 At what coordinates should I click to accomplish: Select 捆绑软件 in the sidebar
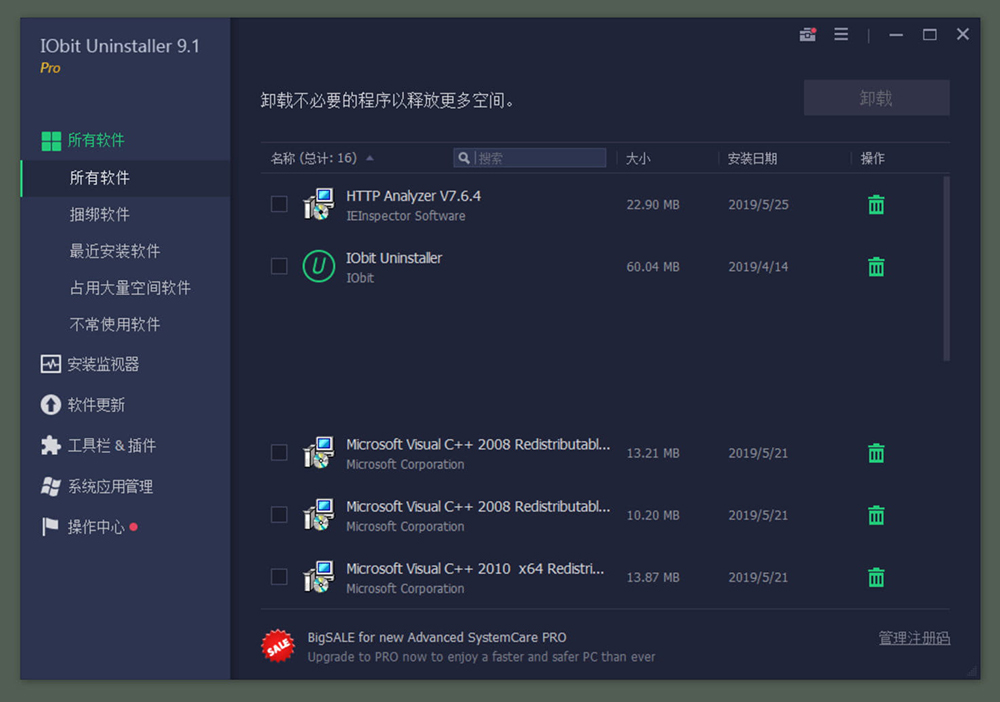[100, 214]
